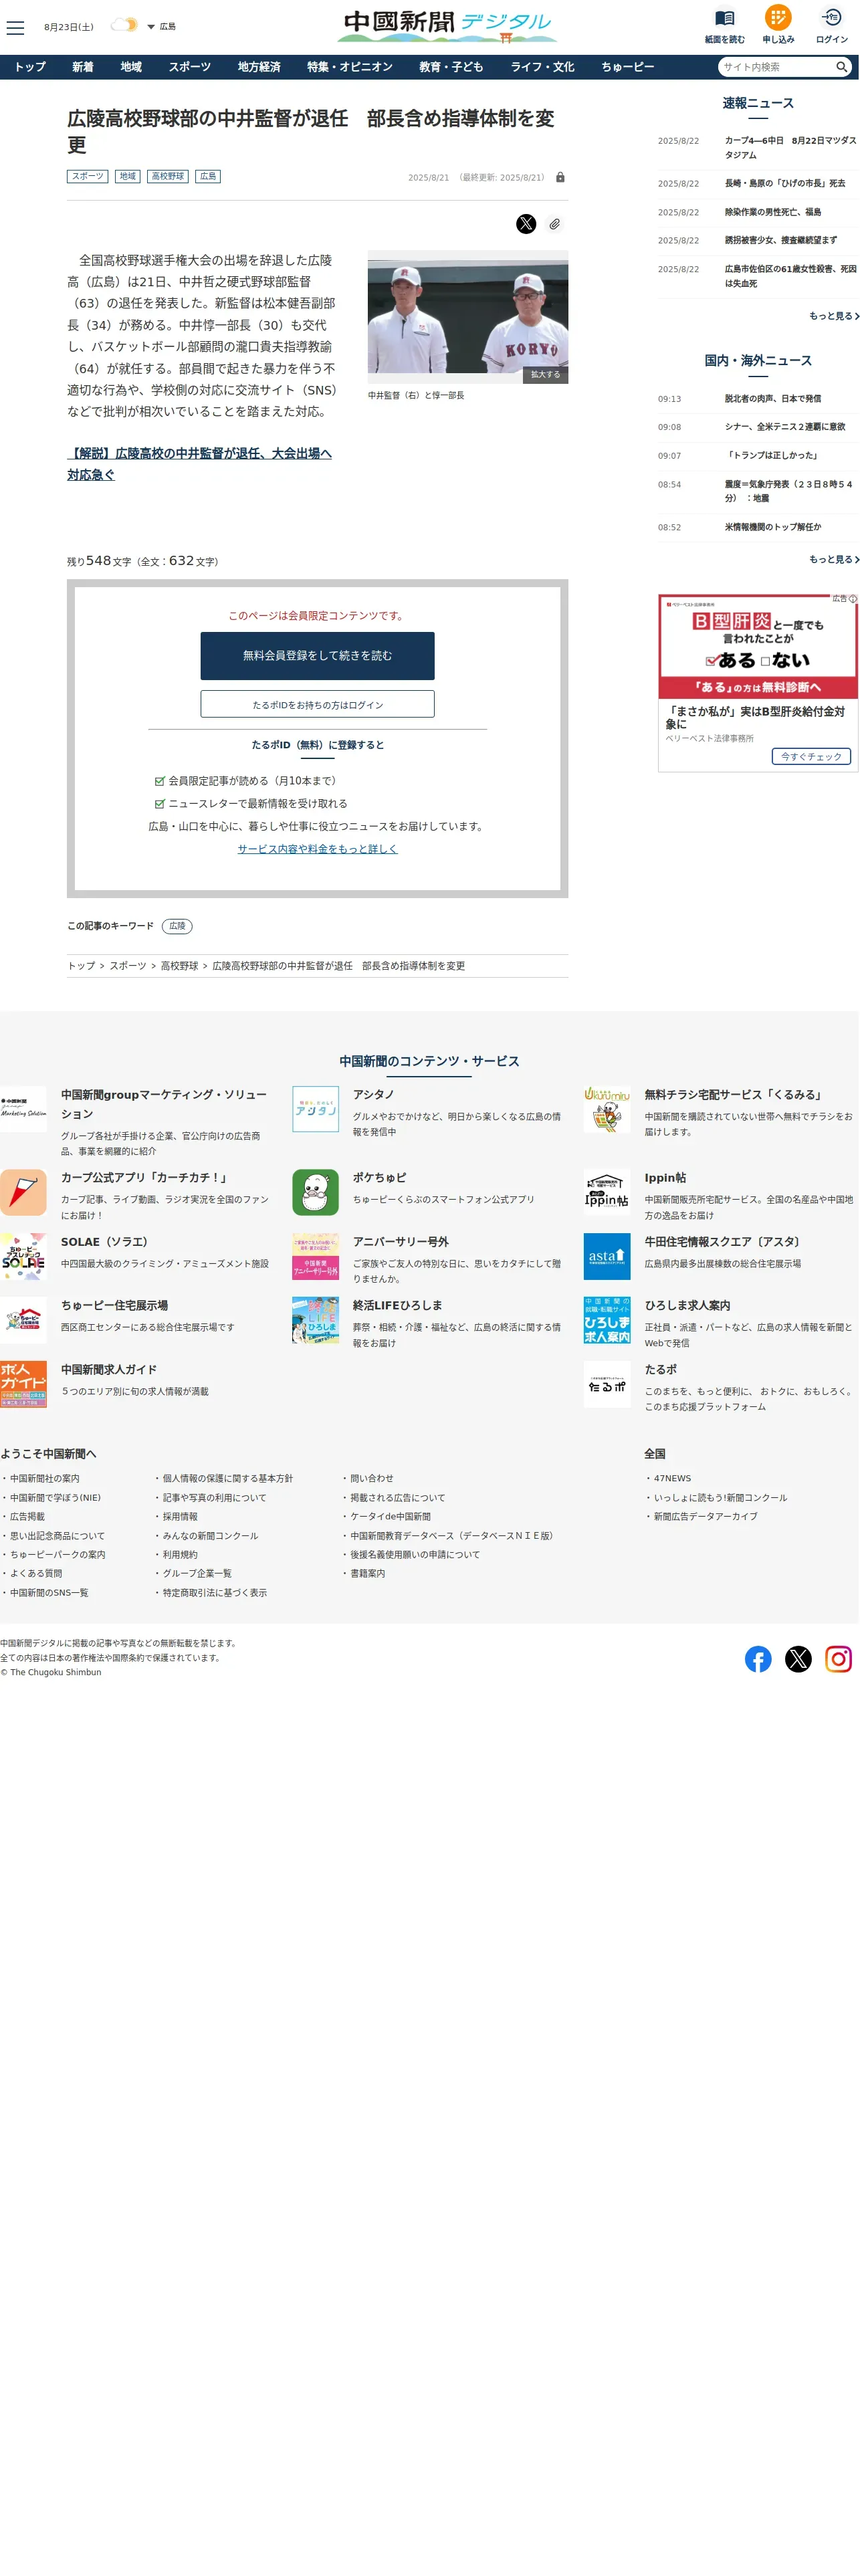This screenshot has height=2576, width=860.
Task: Click the ちゅーピー住宅展示場 icon
Action: click(23, 1321)
